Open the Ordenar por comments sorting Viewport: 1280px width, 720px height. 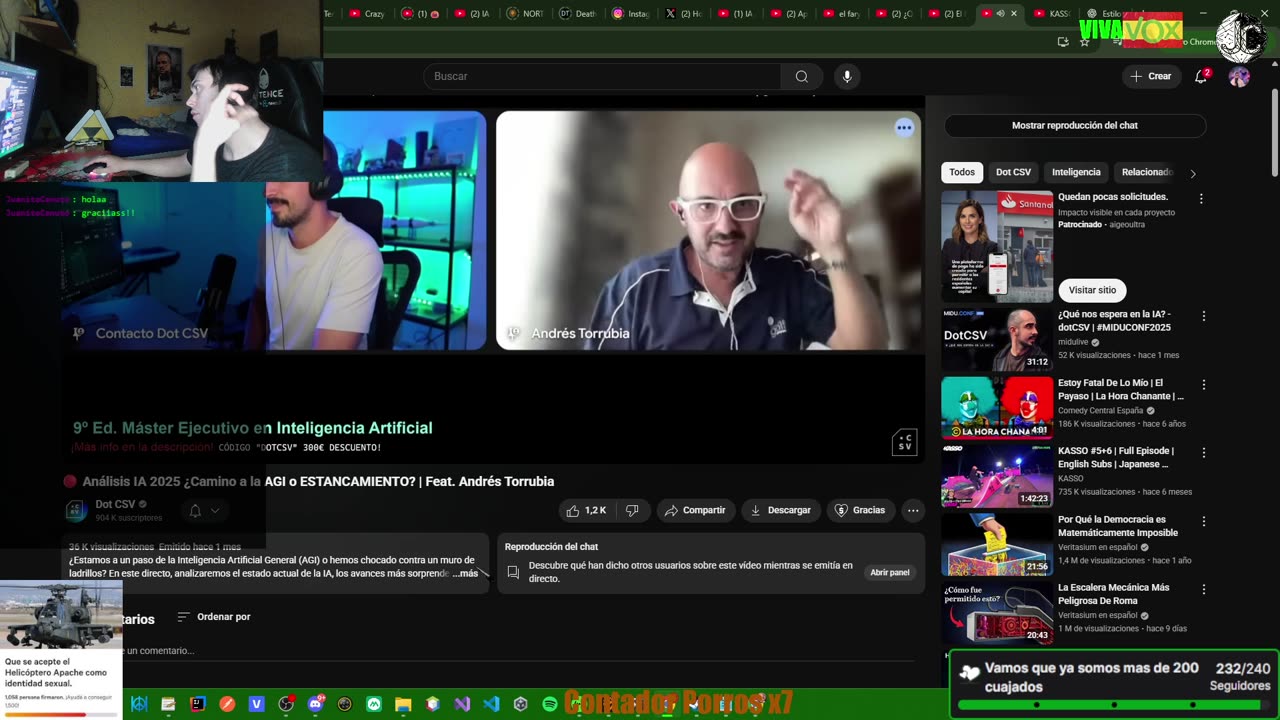click(214, 617)
